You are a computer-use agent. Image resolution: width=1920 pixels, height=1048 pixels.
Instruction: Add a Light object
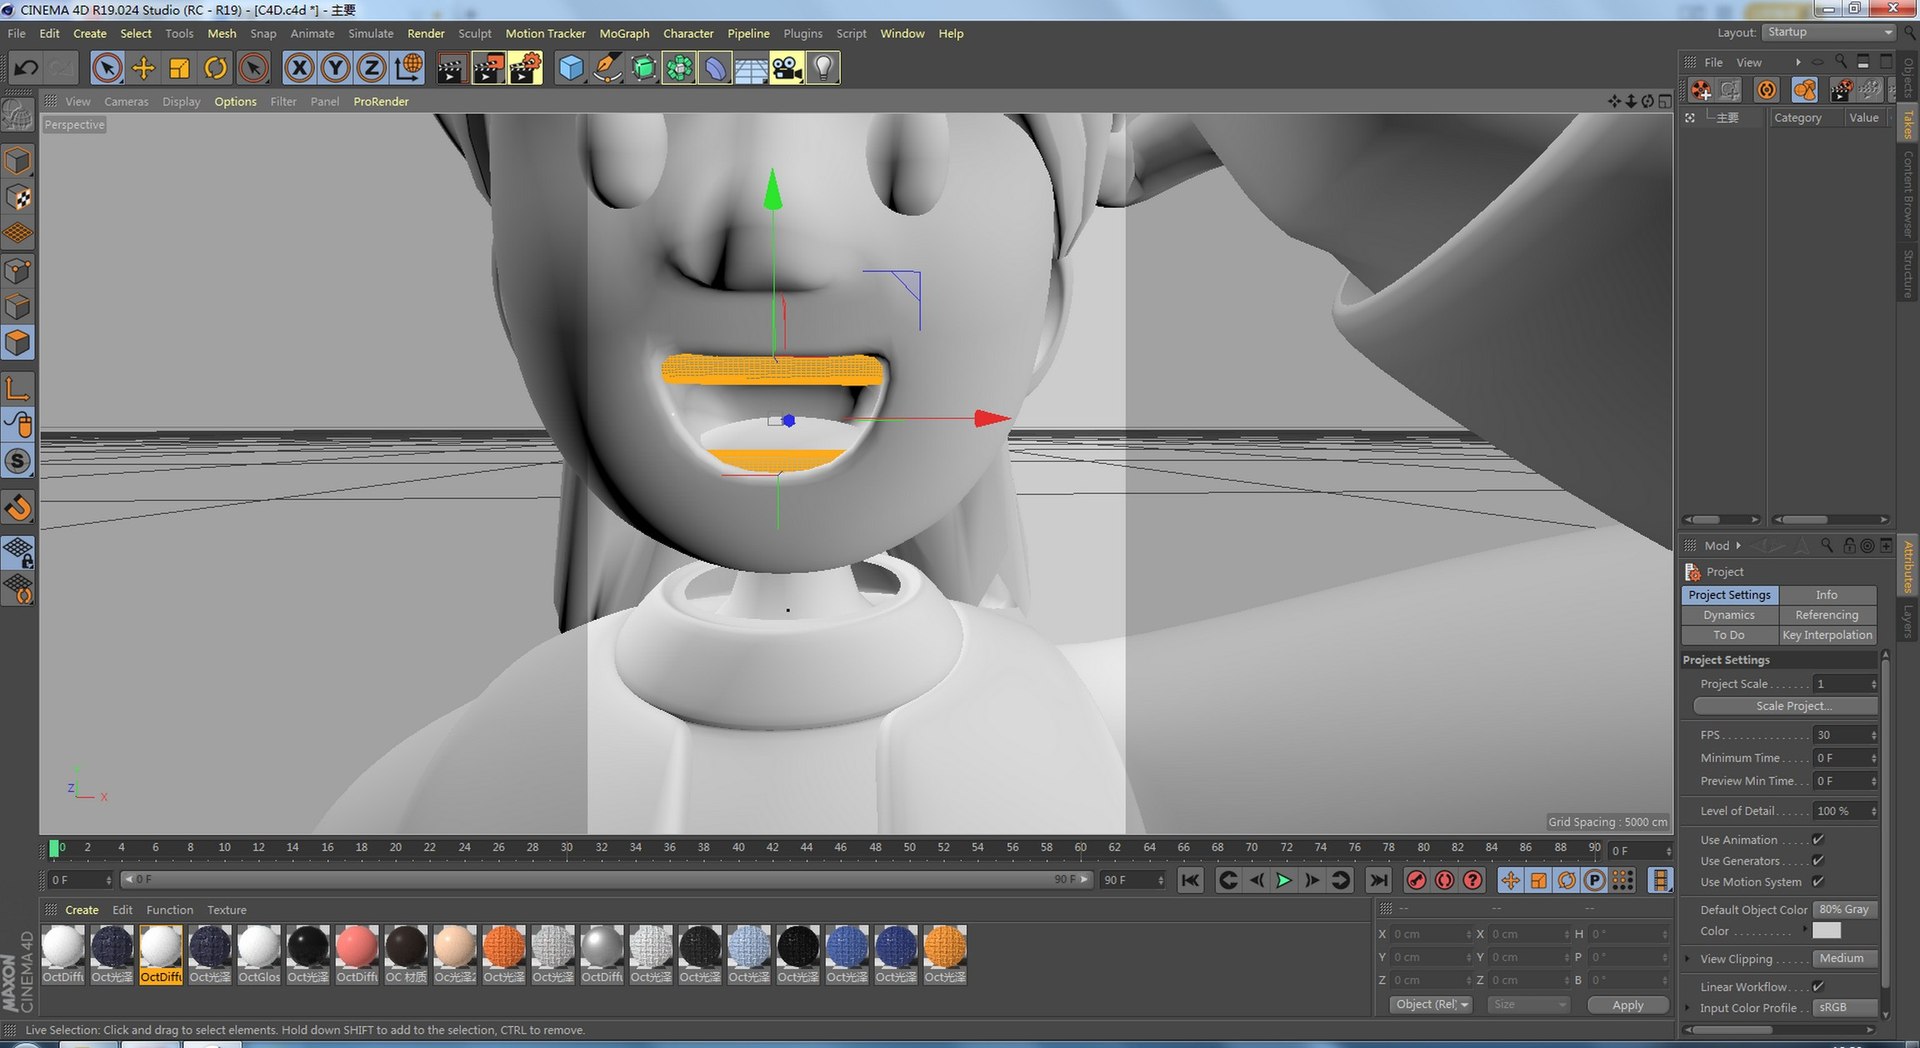pyautogui.click(x=823, y=68)
